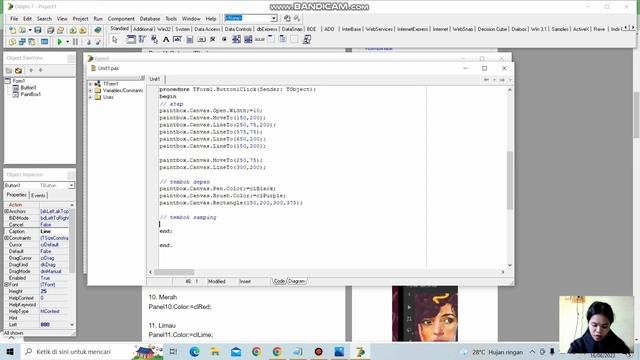The image size is (640, 360).
Task: Click the Height property value 25
Action: pyautogui.click(x=55, y=291)
